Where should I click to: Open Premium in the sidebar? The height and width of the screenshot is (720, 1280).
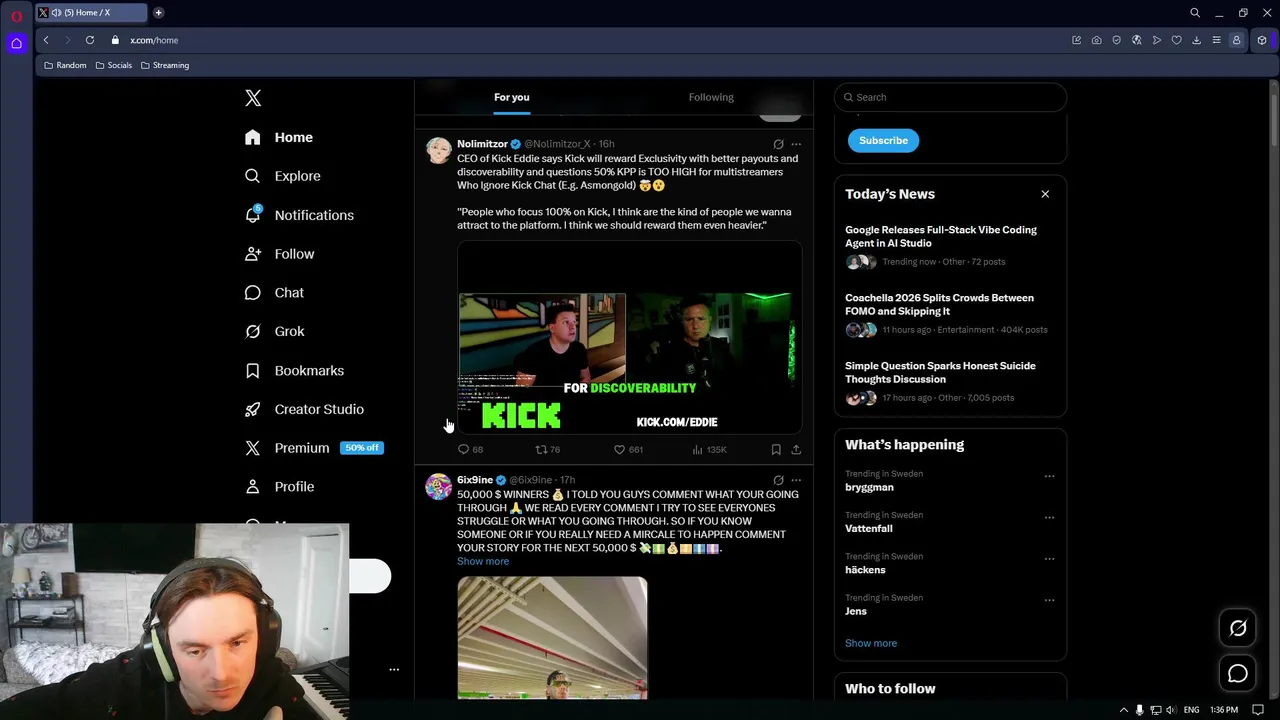pos(314,448)
